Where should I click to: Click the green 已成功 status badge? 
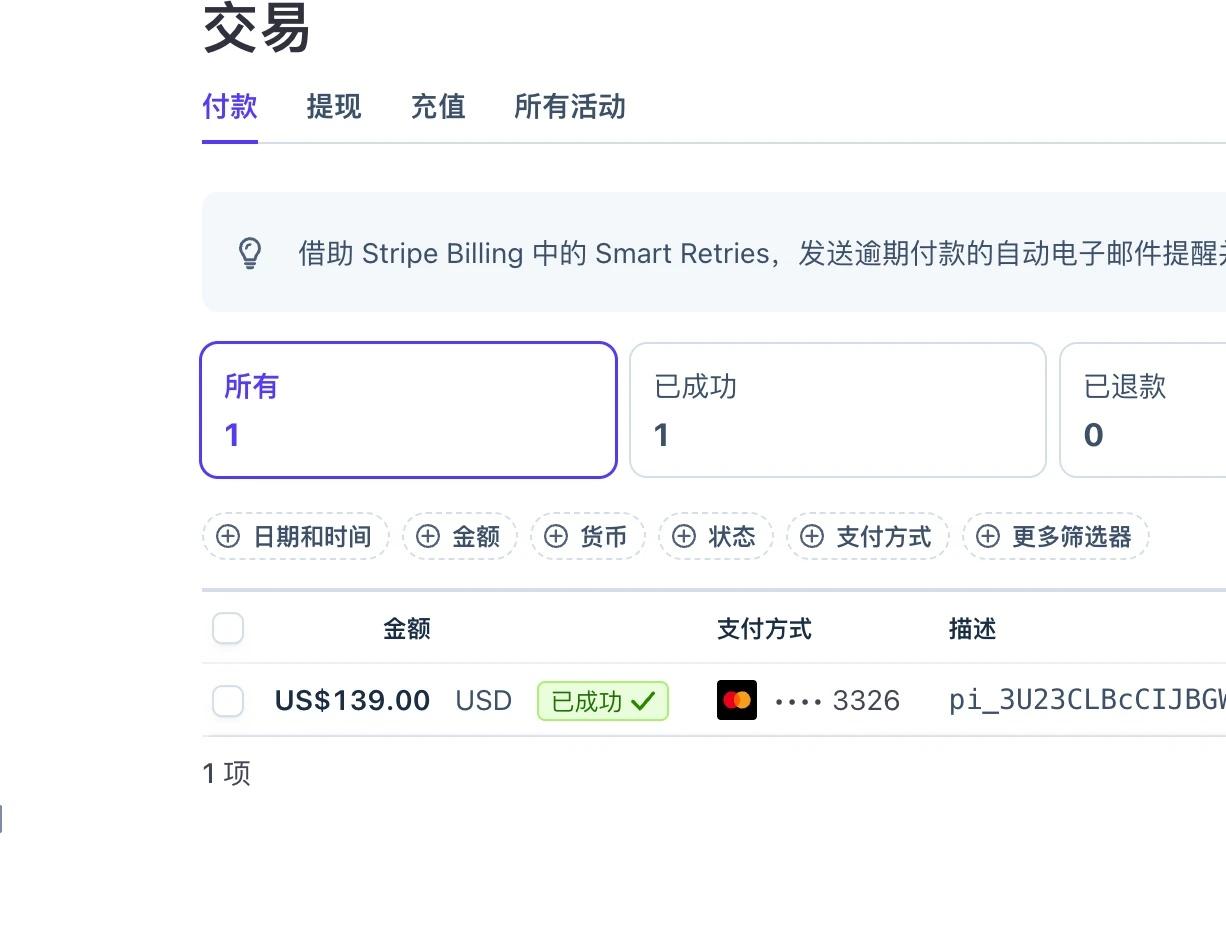point(603,701)
